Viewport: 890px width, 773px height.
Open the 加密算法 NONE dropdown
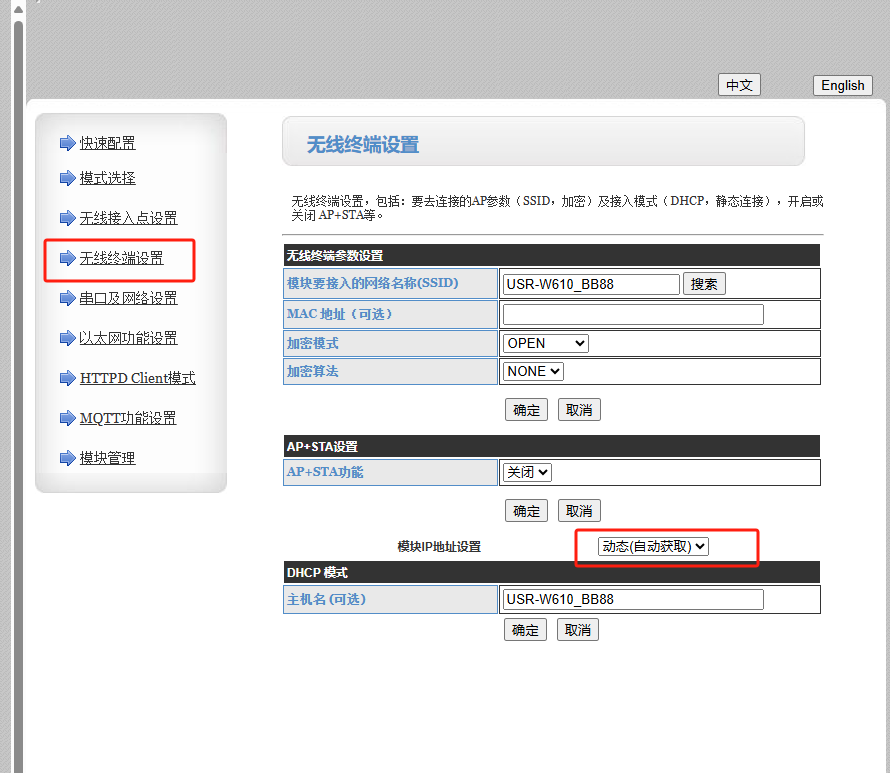[x=533, y=371]
